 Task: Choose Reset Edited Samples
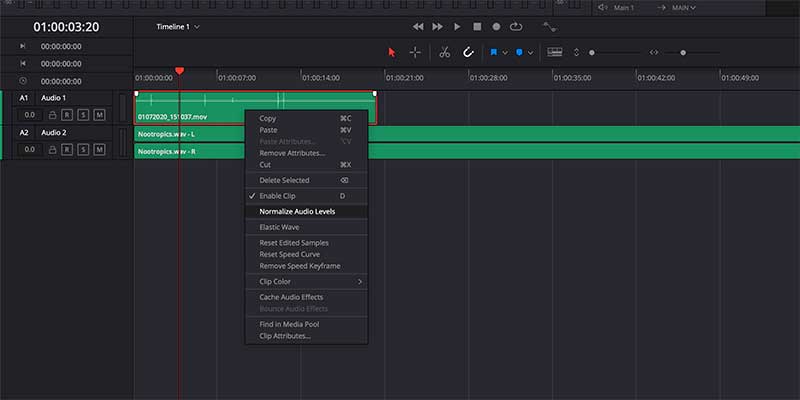306,243
